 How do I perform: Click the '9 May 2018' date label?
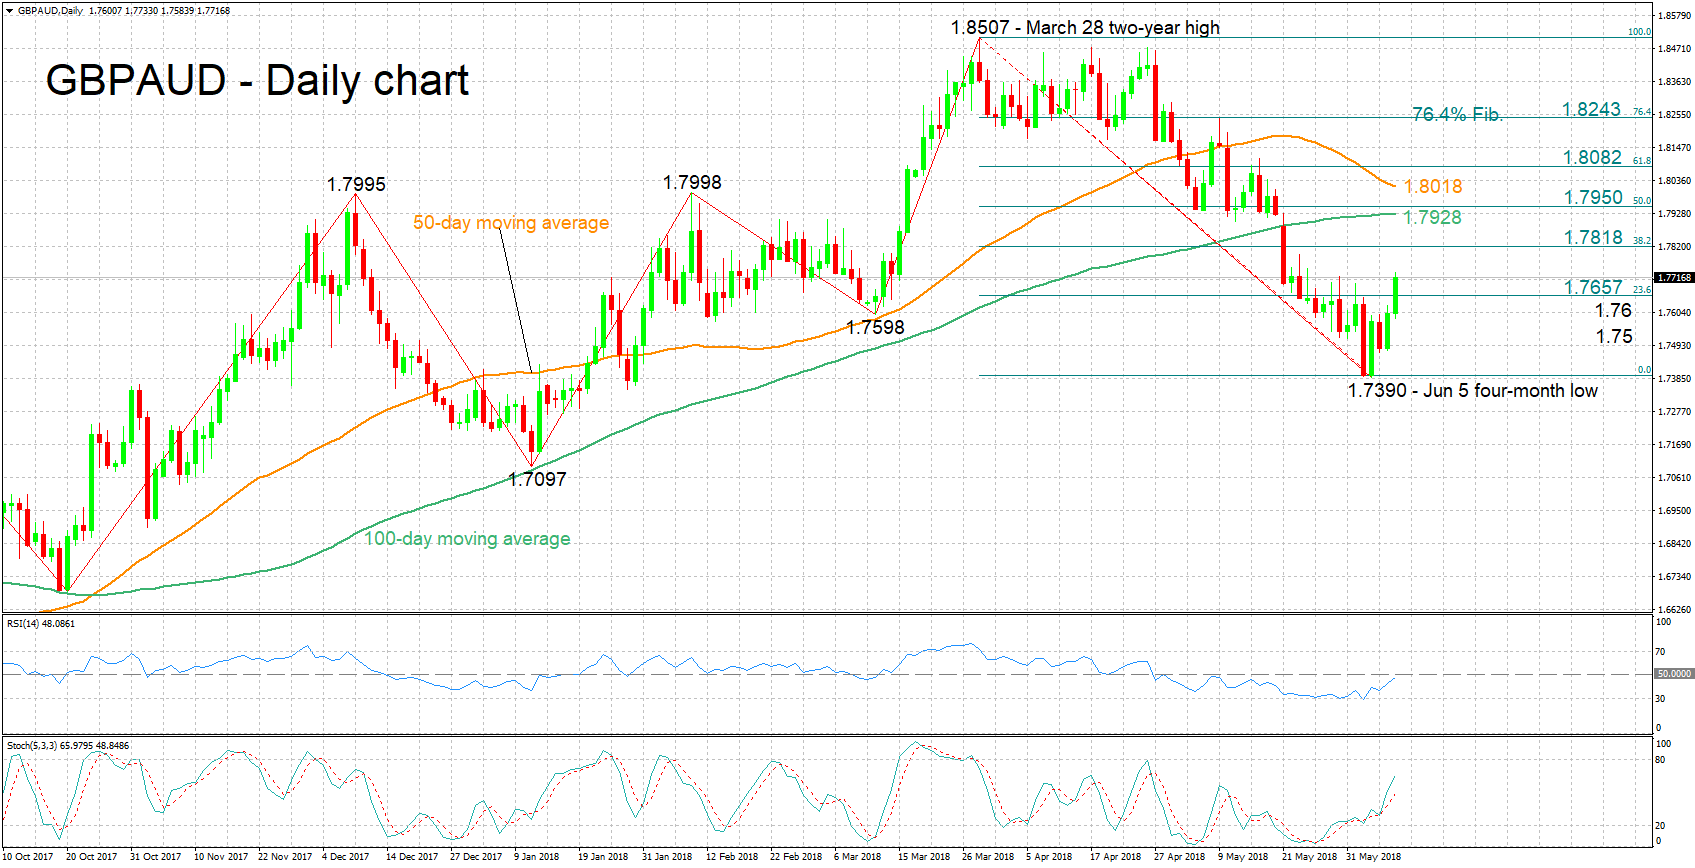pos(1243,856)
